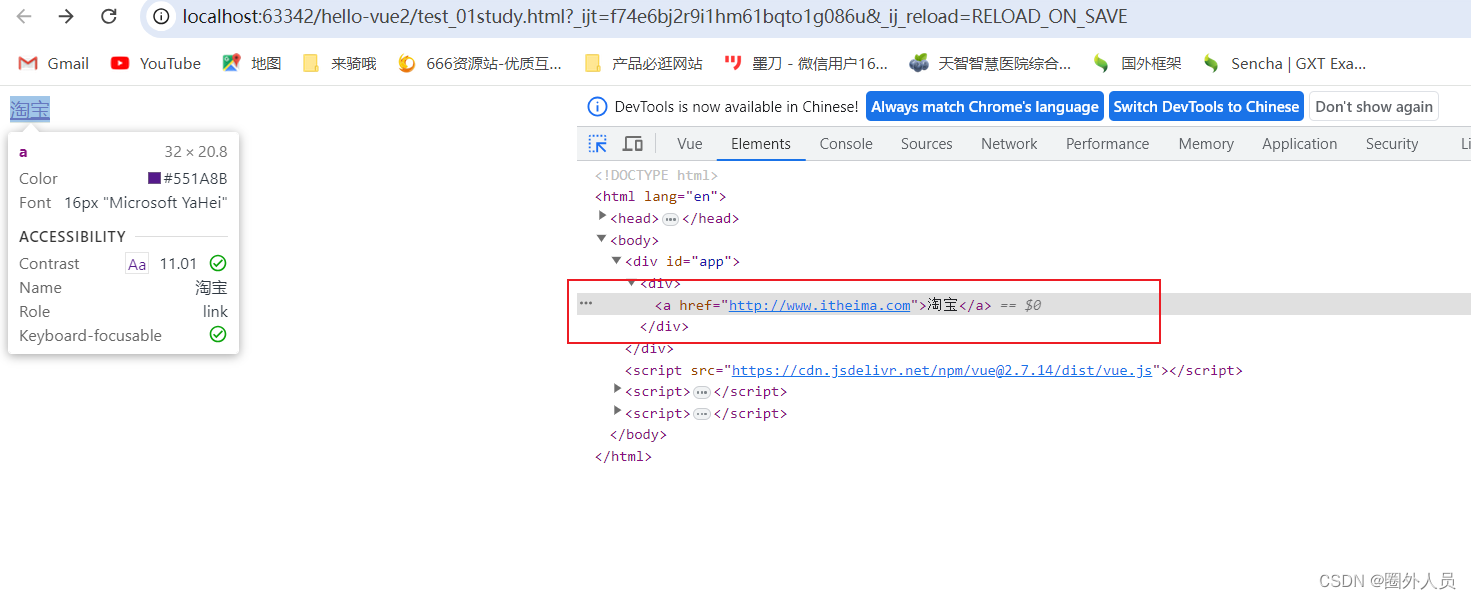The width and height of the screenshot is (1471, 599).
Task: Select the html lang="en" line
Action: click(661, 197)
